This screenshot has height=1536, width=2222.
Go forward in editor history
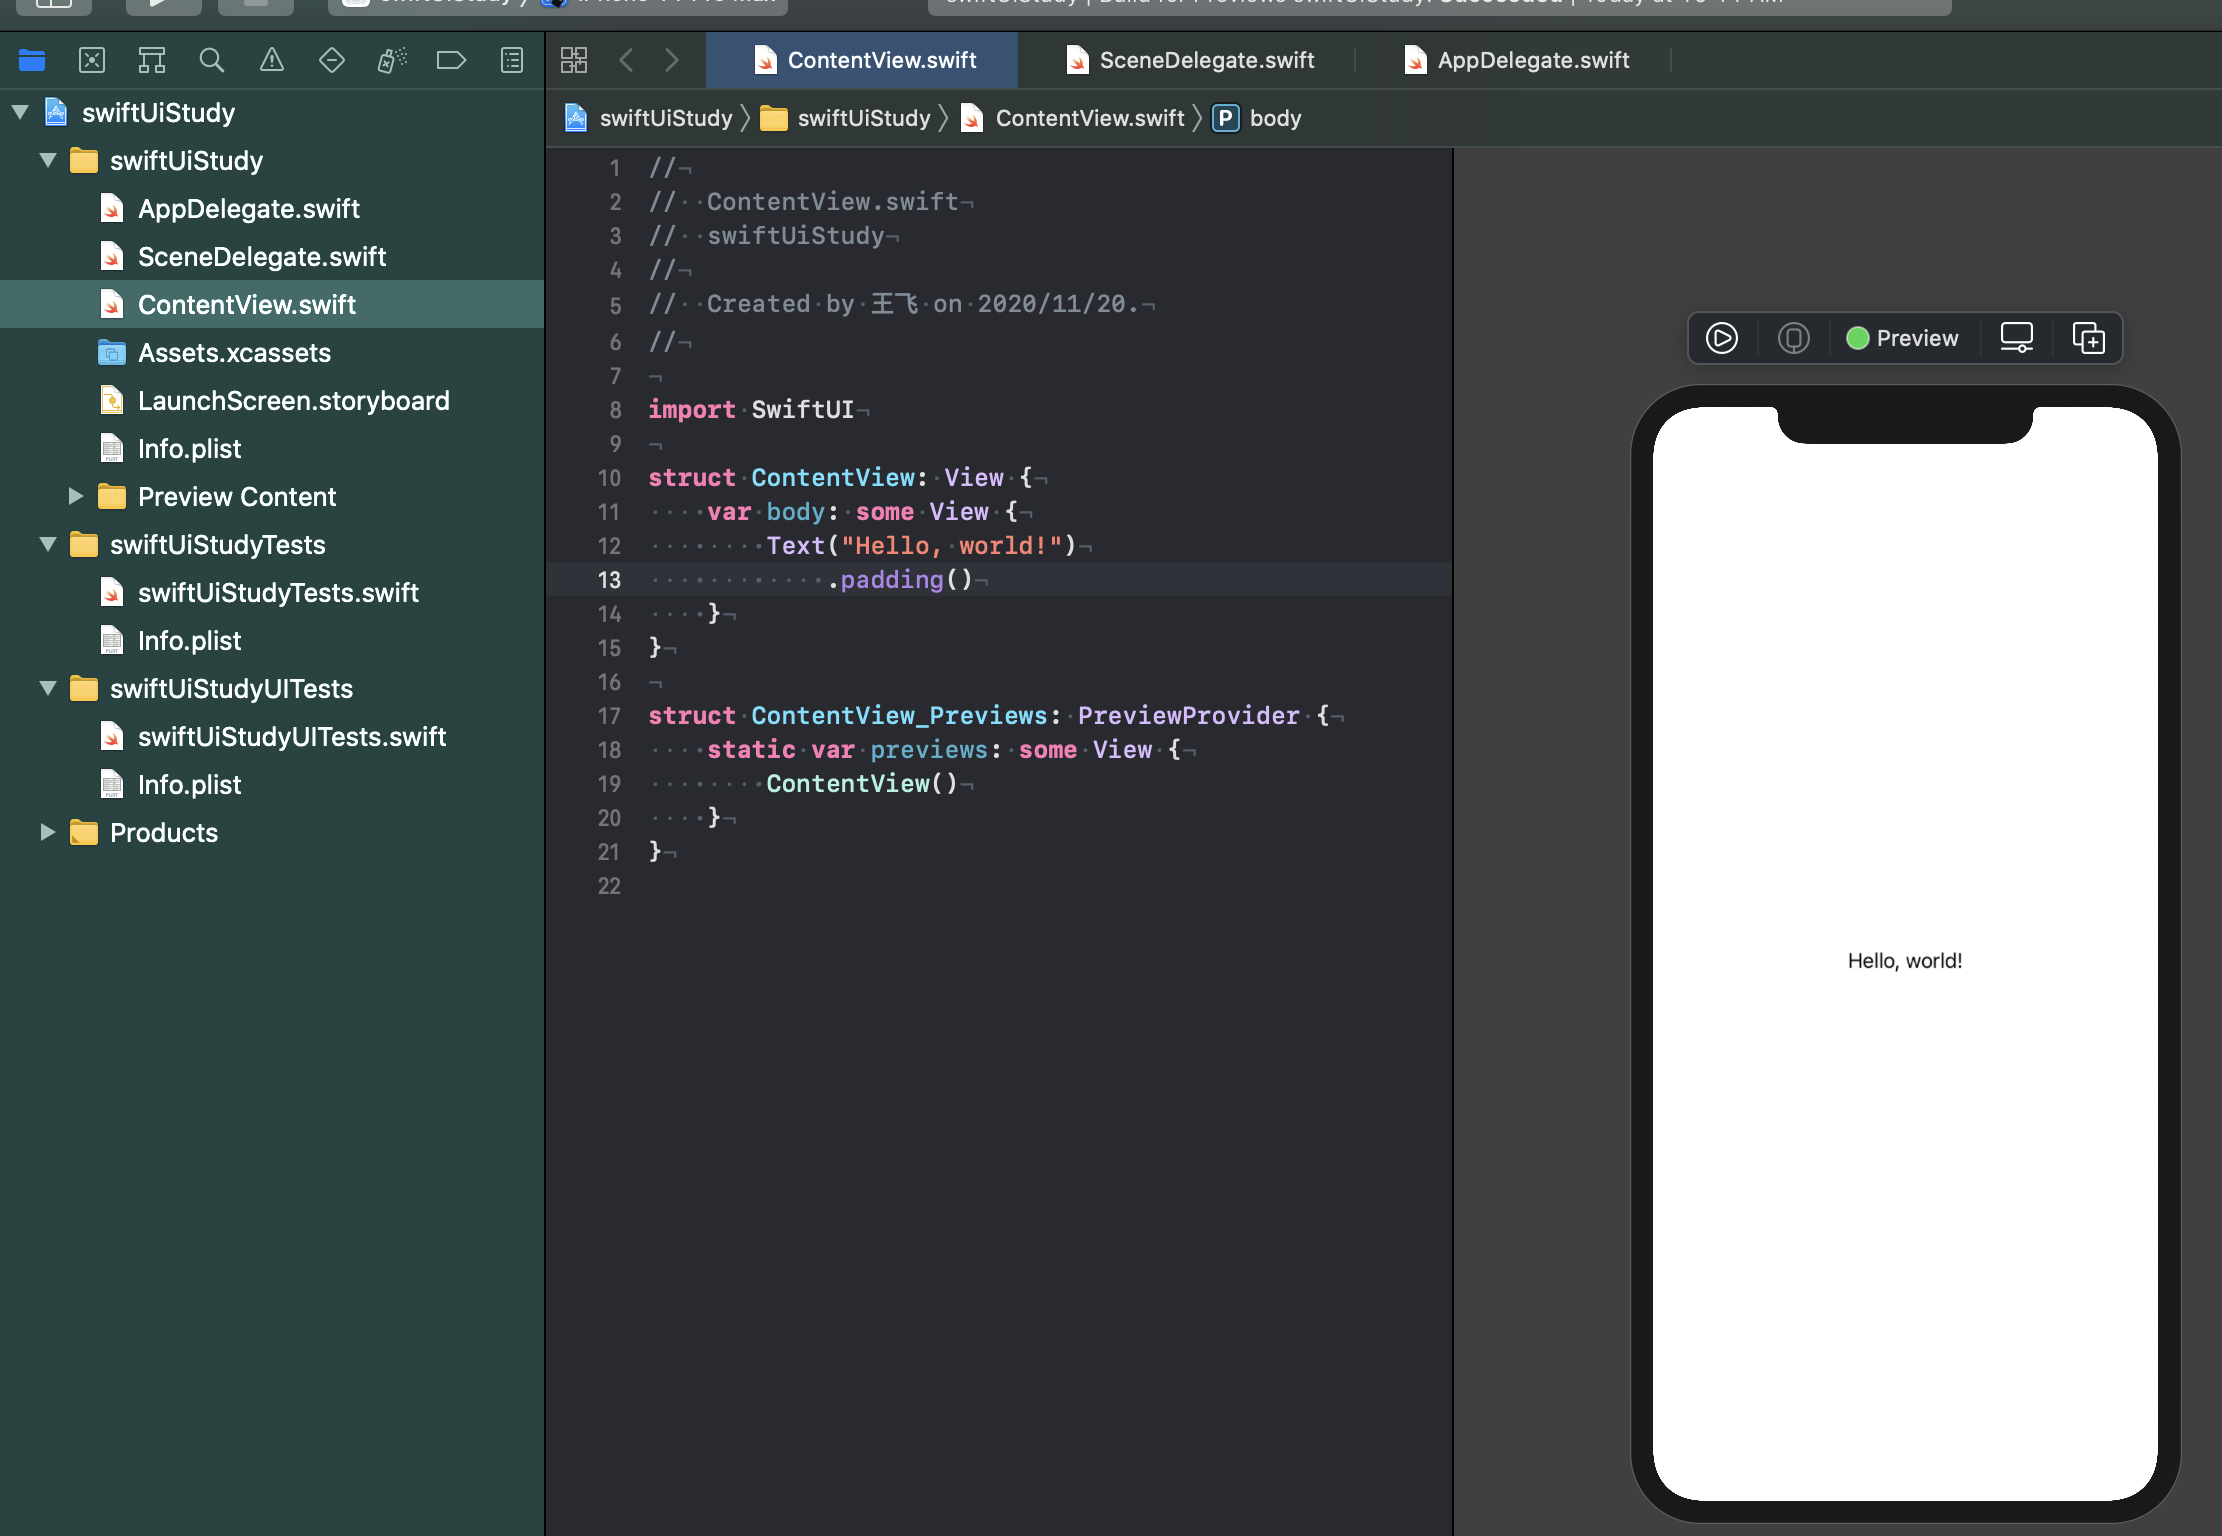(x=672, y=60)
